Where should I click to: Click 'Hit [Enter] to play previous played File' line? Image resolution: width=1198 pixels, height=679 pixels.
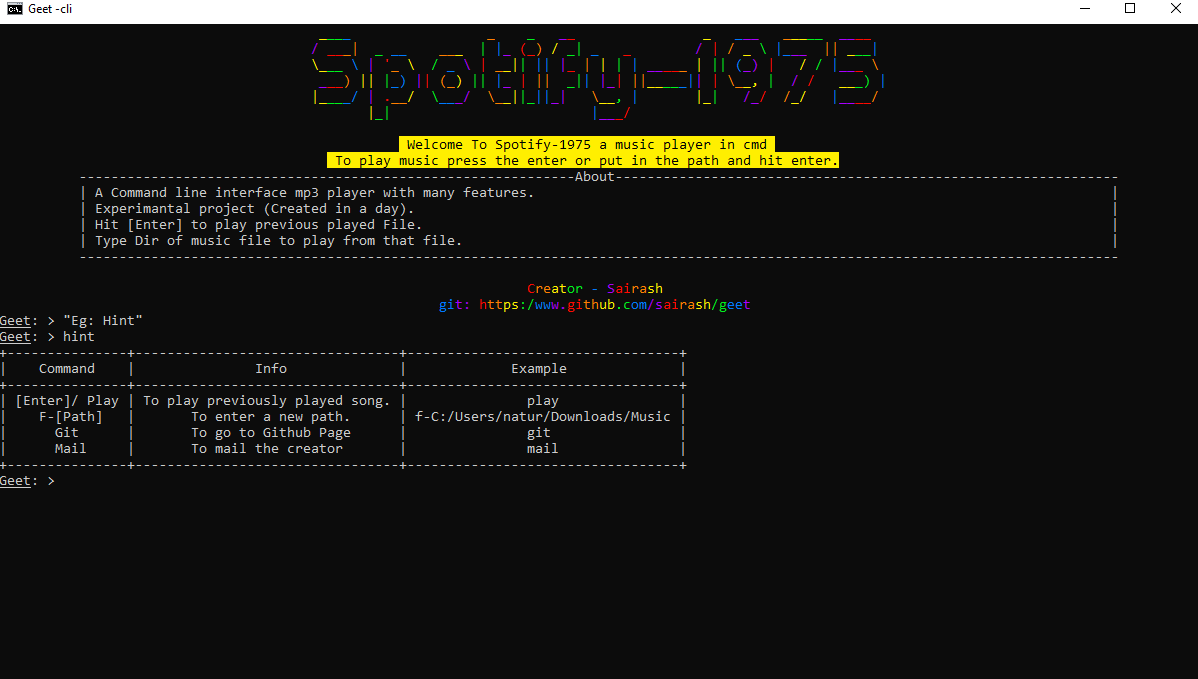[258, 225]
